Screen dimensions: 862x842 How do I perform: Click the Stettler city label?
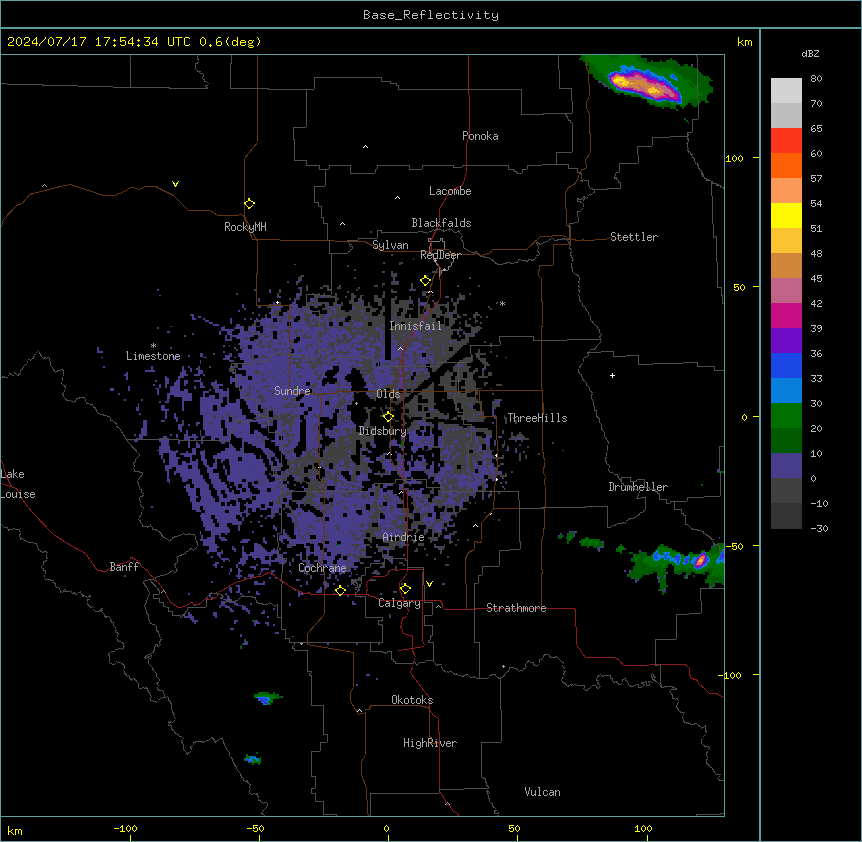click(634, 237)
